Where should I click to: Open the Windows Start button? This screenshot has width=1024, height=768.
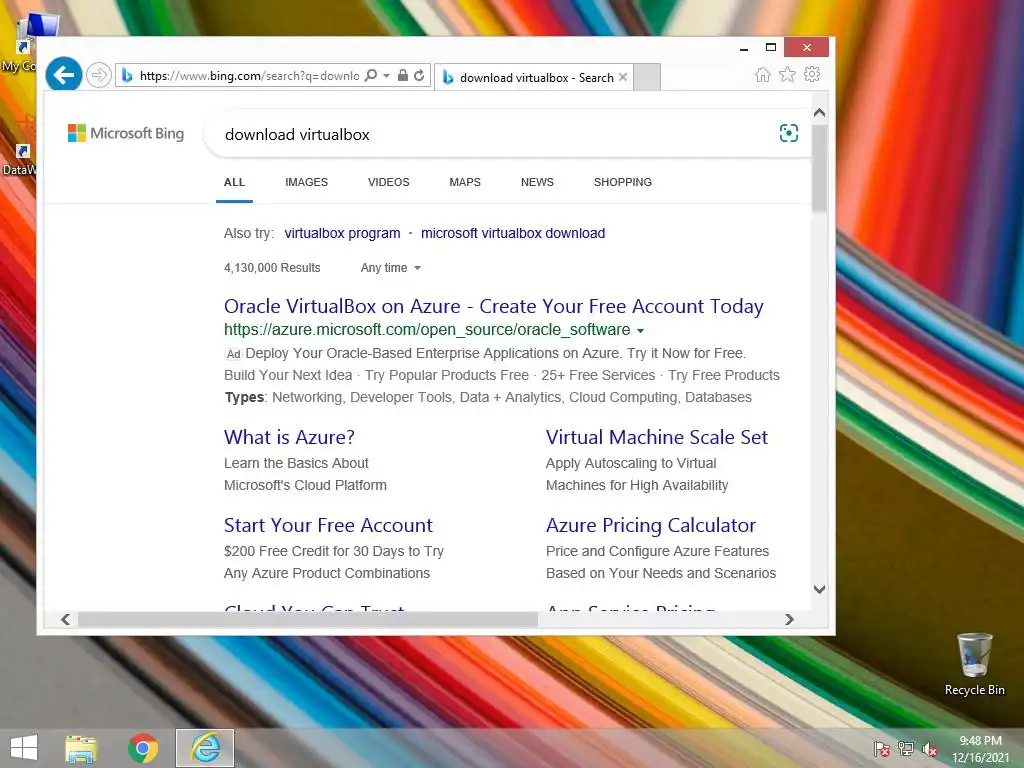24,748
